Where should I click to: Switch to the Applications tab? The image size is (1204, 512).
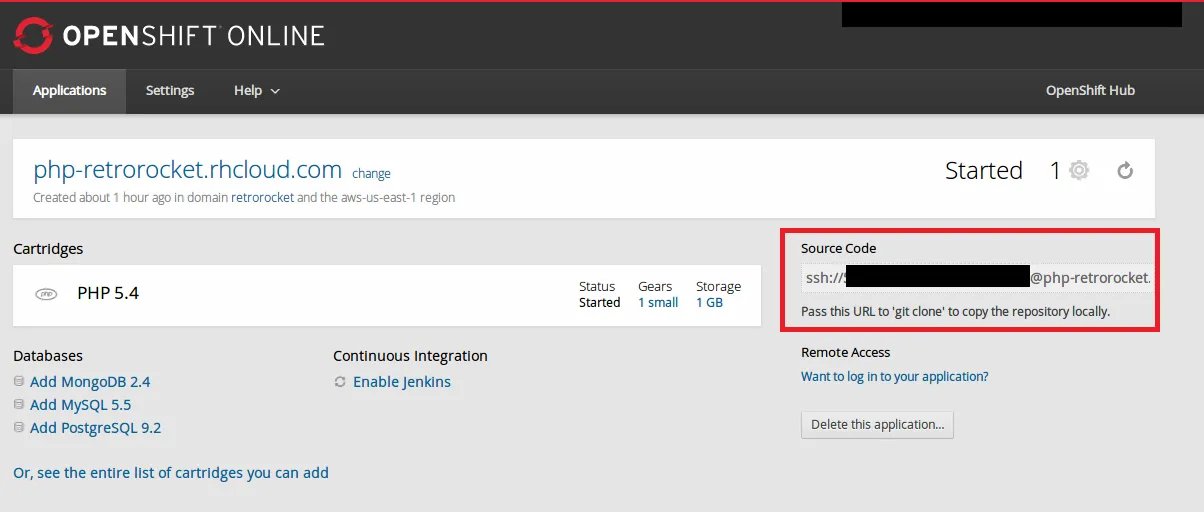pyautogui.click(x=69, y=91)
